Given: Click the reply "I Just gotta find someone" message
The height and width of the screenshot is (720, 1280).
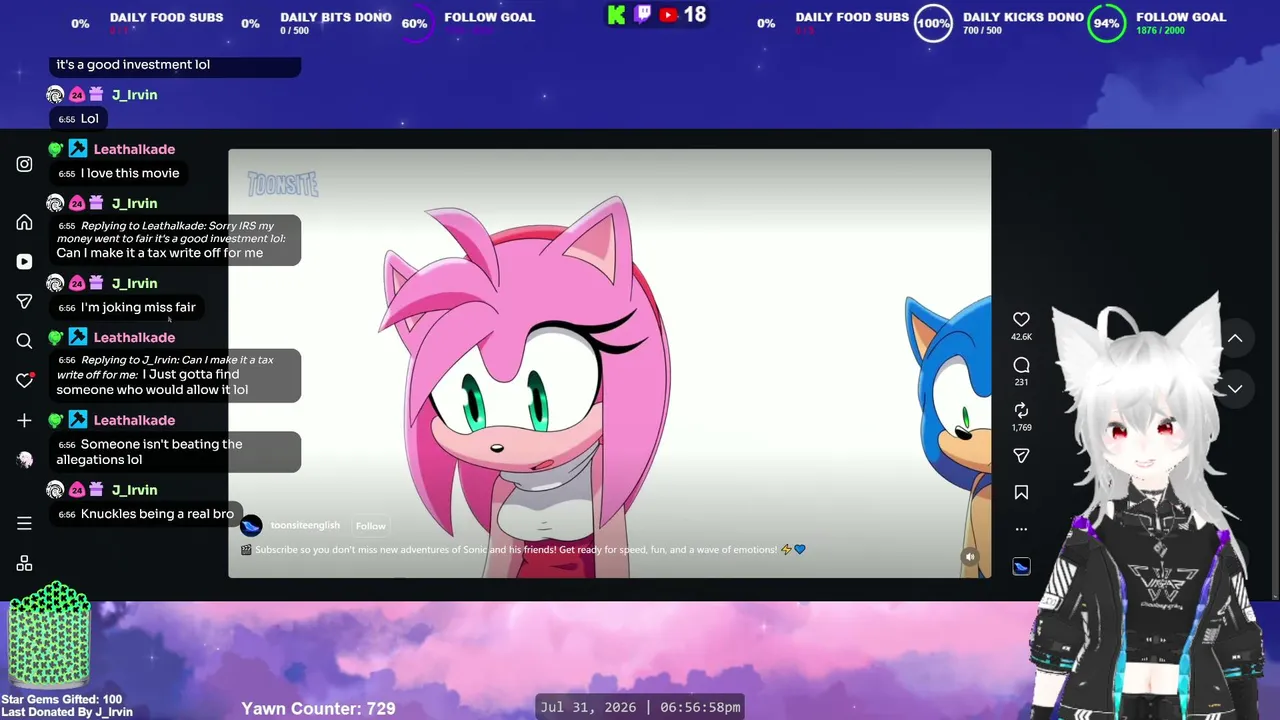Looking at the screenshot, I should pos(175,375).
